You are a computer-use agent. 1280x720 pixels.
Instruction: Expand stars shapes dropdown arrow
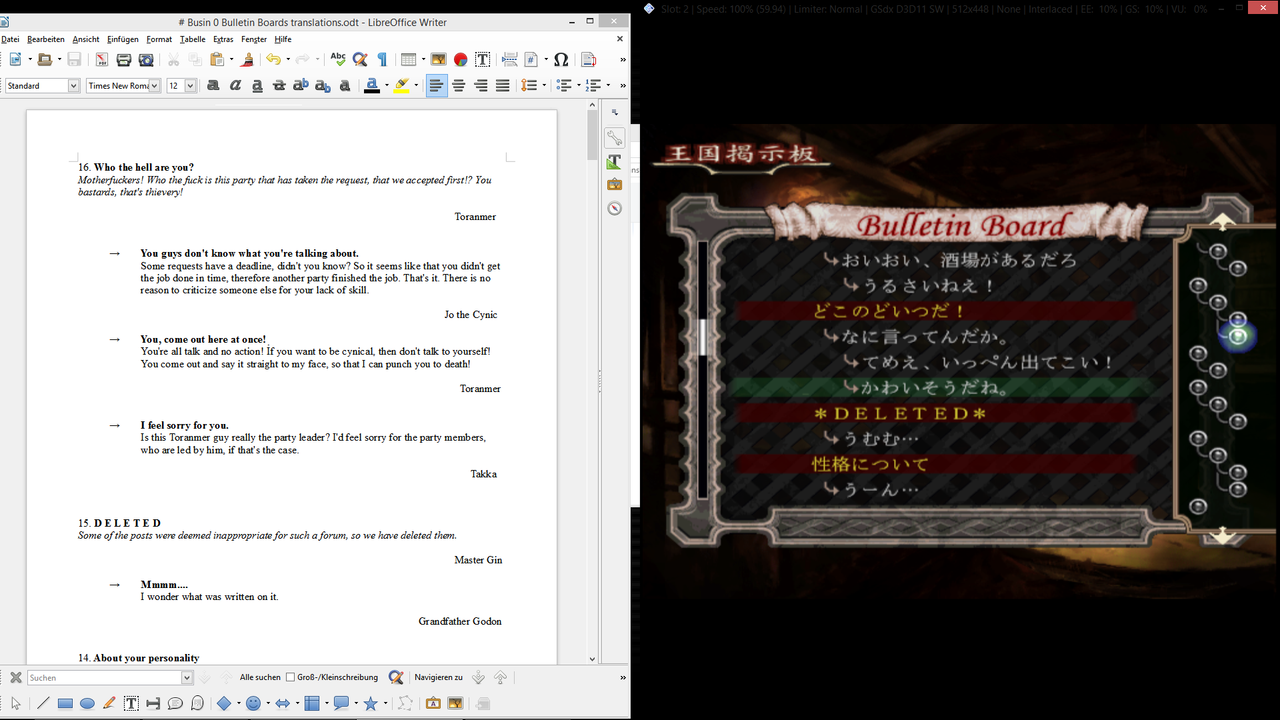[x=386, y=704]
